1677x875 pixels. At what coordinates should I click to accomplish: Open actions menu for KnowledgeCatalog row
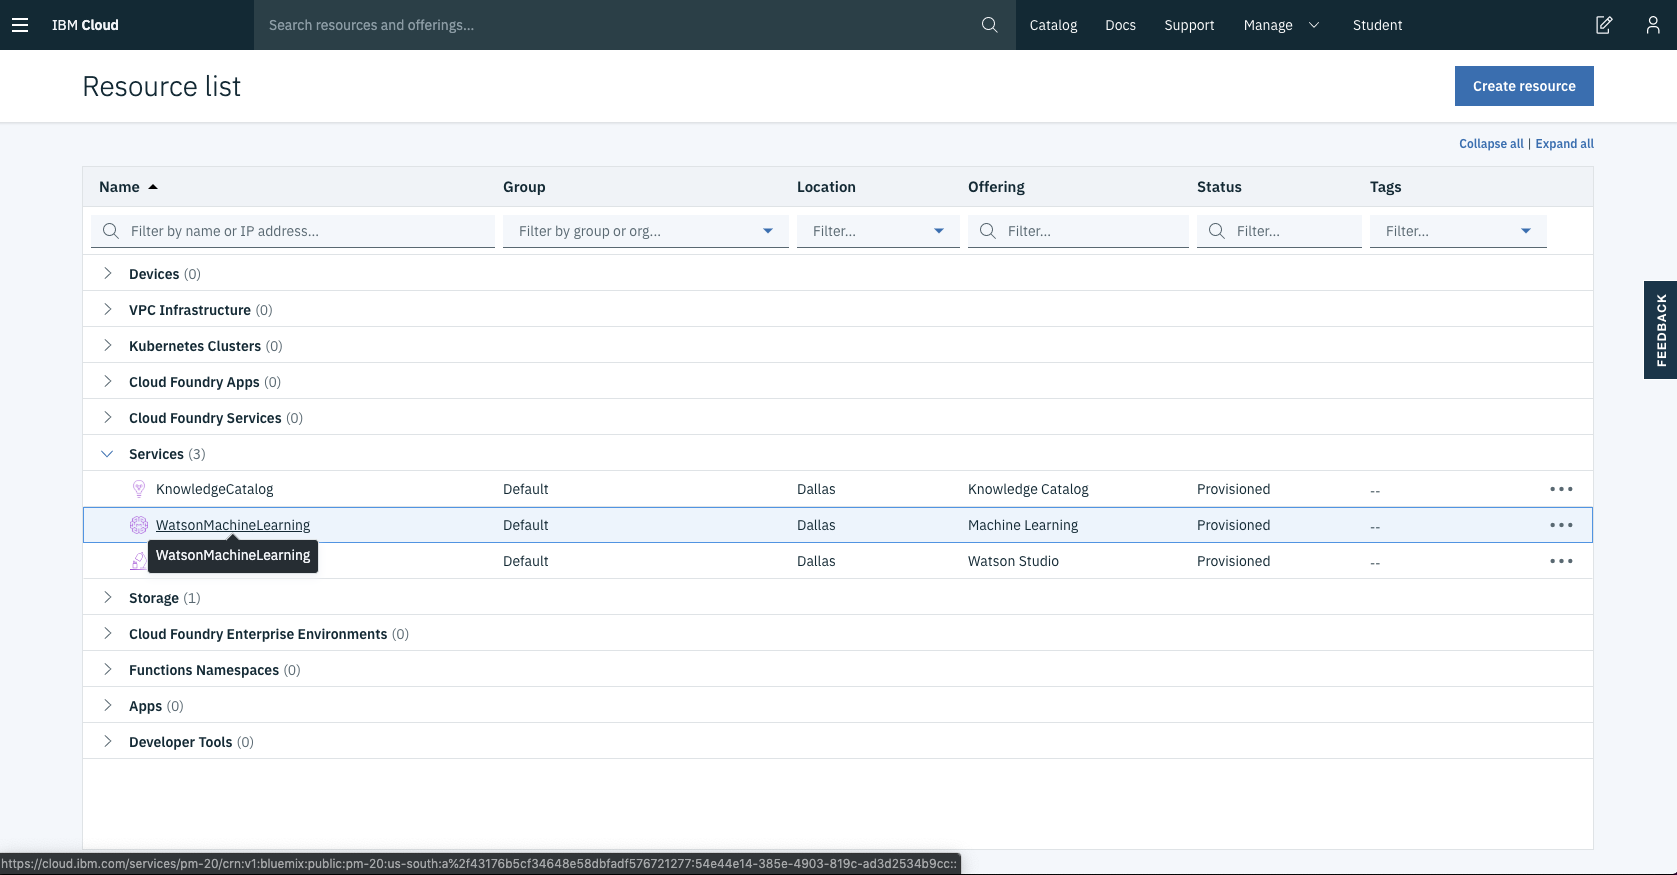[x=1561, y=489]
